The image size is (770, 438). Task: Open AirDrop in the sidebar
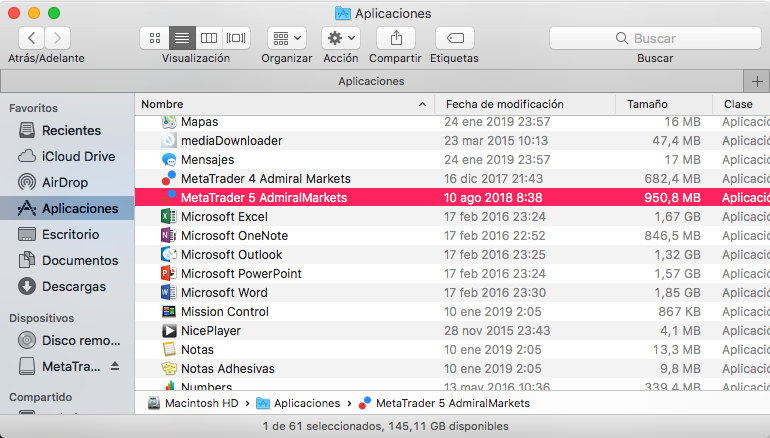[67, 182]
